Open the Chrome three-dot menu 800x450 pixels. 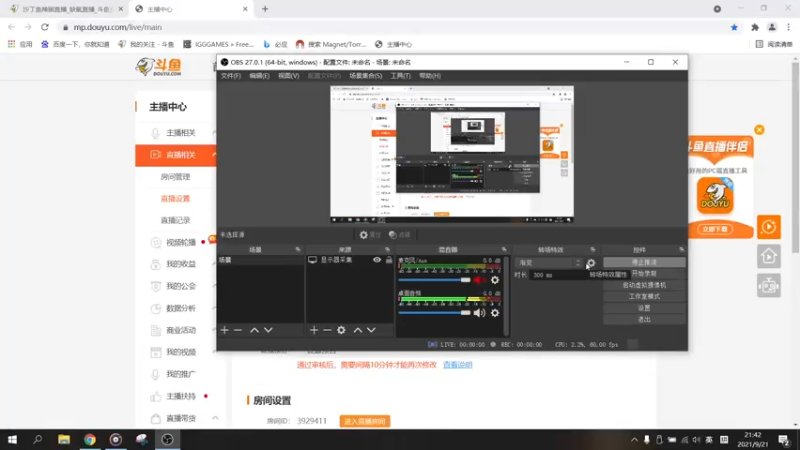[x=788, y=27]
